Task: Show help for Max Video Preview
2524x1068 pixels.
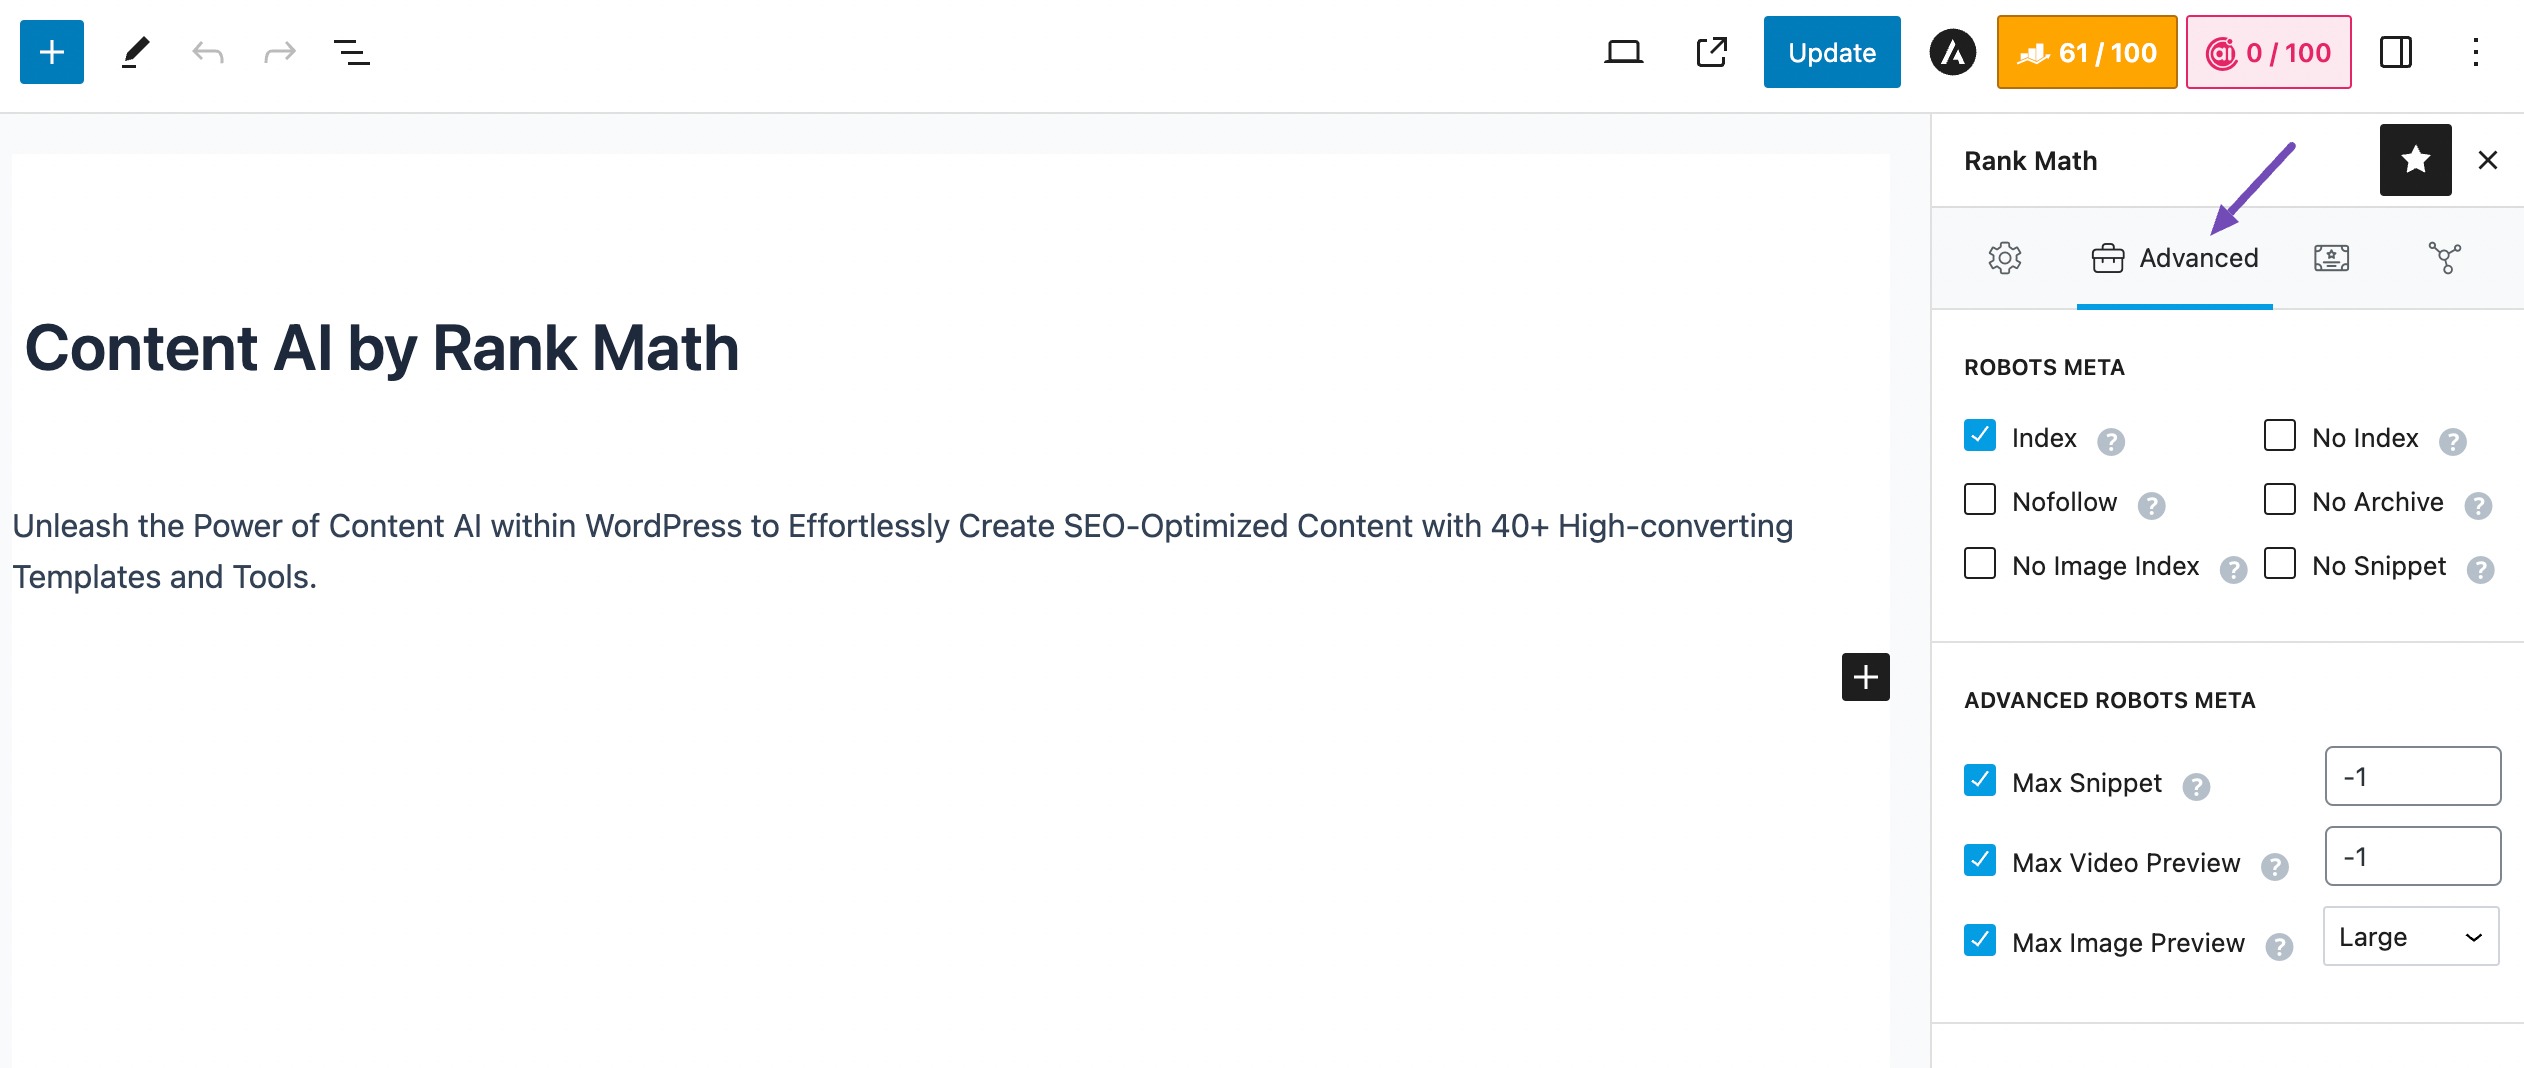Action: [x=2275, y=866]
